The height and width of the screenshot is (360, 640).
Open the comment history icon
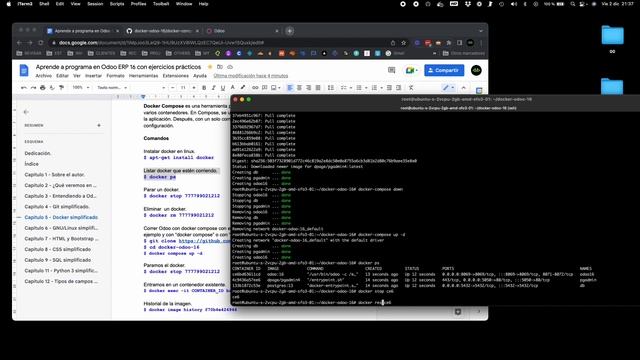391,70
